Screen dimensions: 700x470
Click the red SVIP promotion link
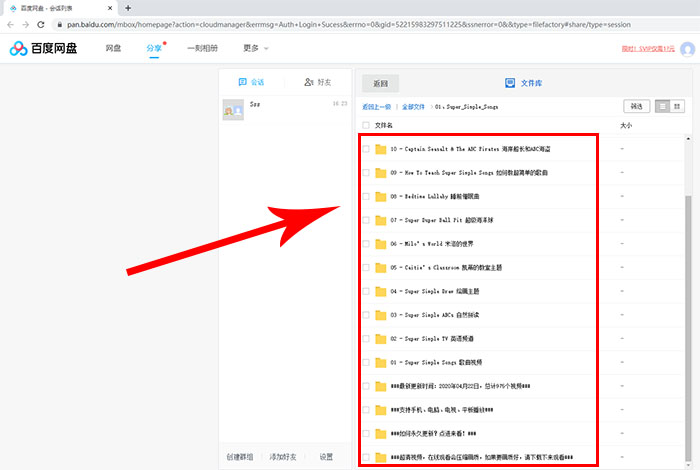tap(648, 49)
